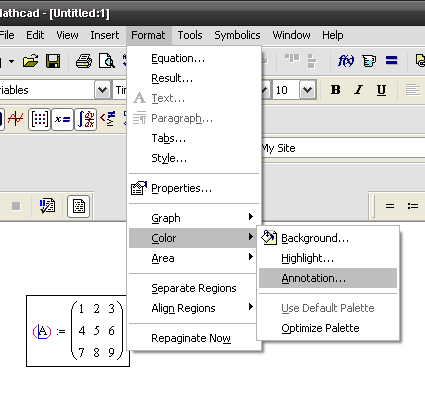Expand the Color submenu
The height and width of the screenshot is (393, 425).
pos(194,238)
